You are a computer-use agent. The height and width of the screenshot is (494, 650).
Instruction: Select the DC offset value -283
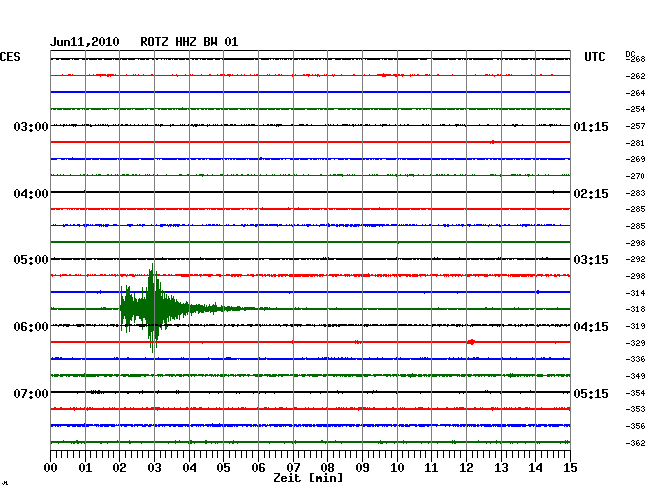click(x=635, y=193)
